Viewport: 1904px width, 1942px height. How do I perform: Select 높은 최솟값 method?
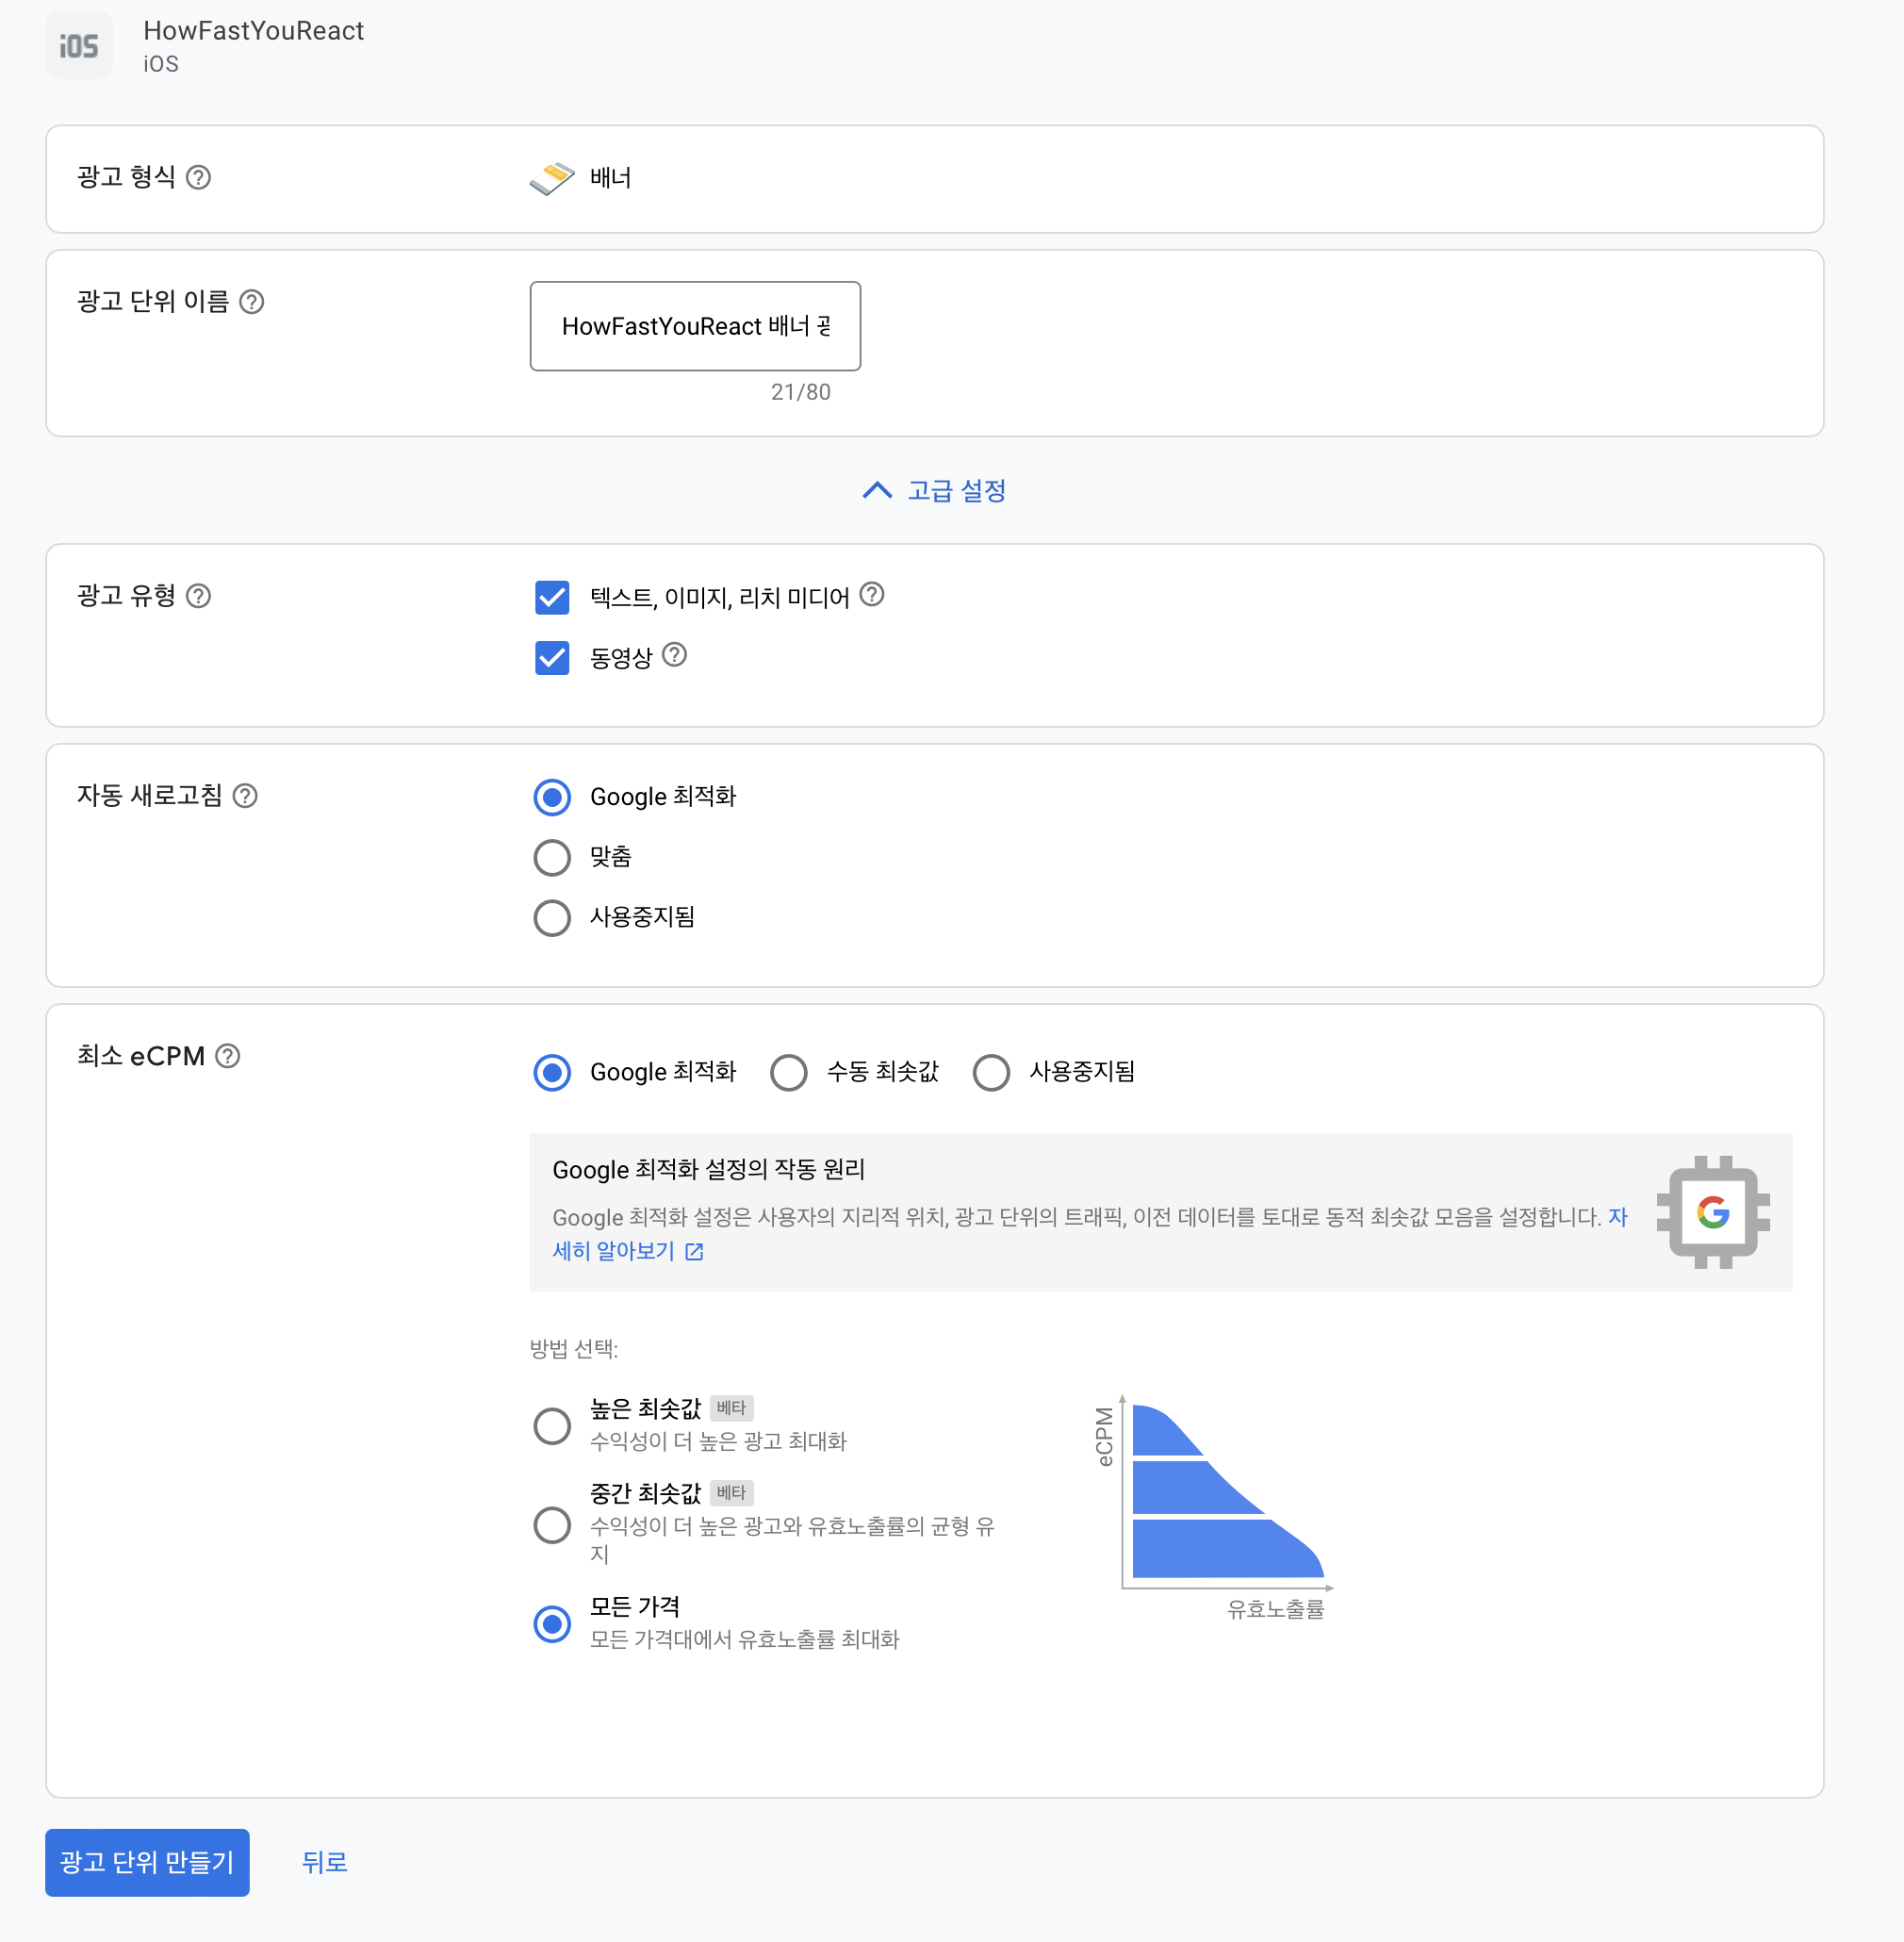pyautogui.click(x=552, y=1426)
